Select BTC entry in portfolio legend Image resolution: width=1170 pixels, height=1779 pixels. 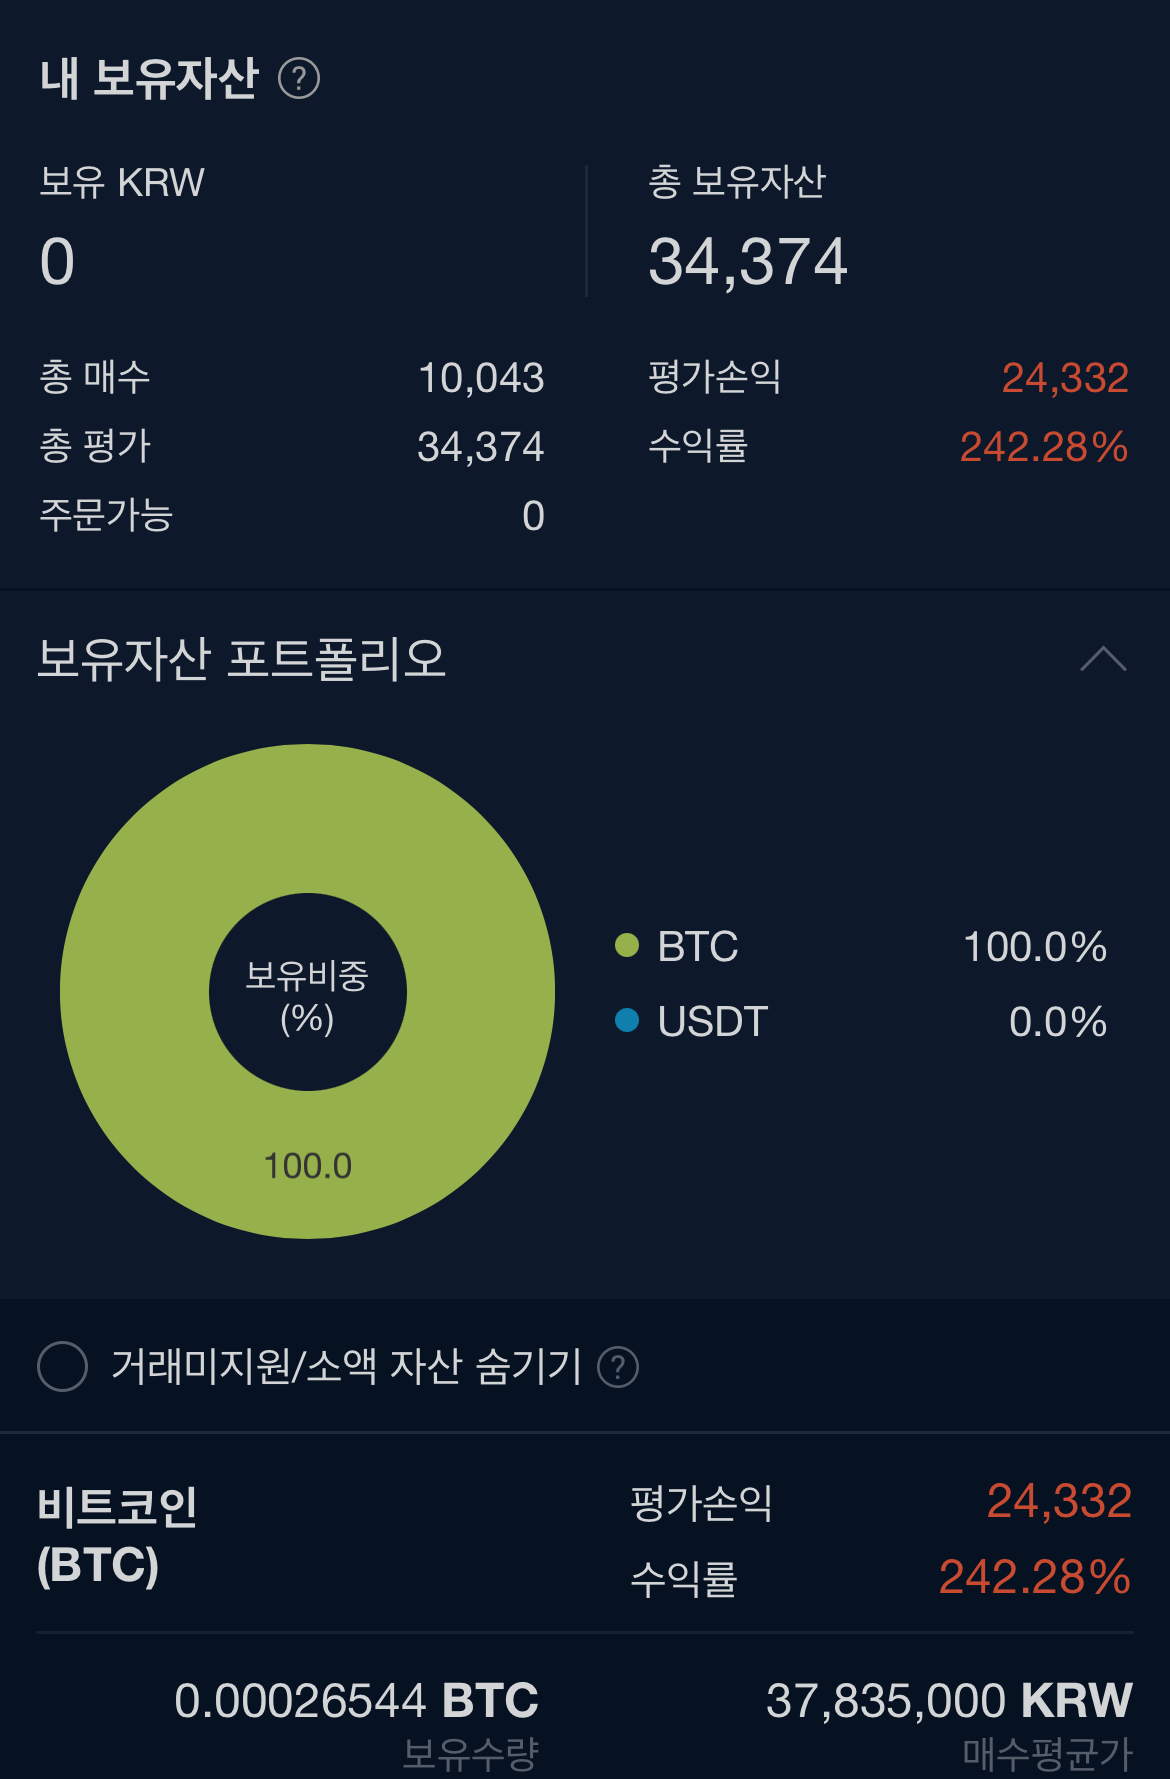coord(860,946)
